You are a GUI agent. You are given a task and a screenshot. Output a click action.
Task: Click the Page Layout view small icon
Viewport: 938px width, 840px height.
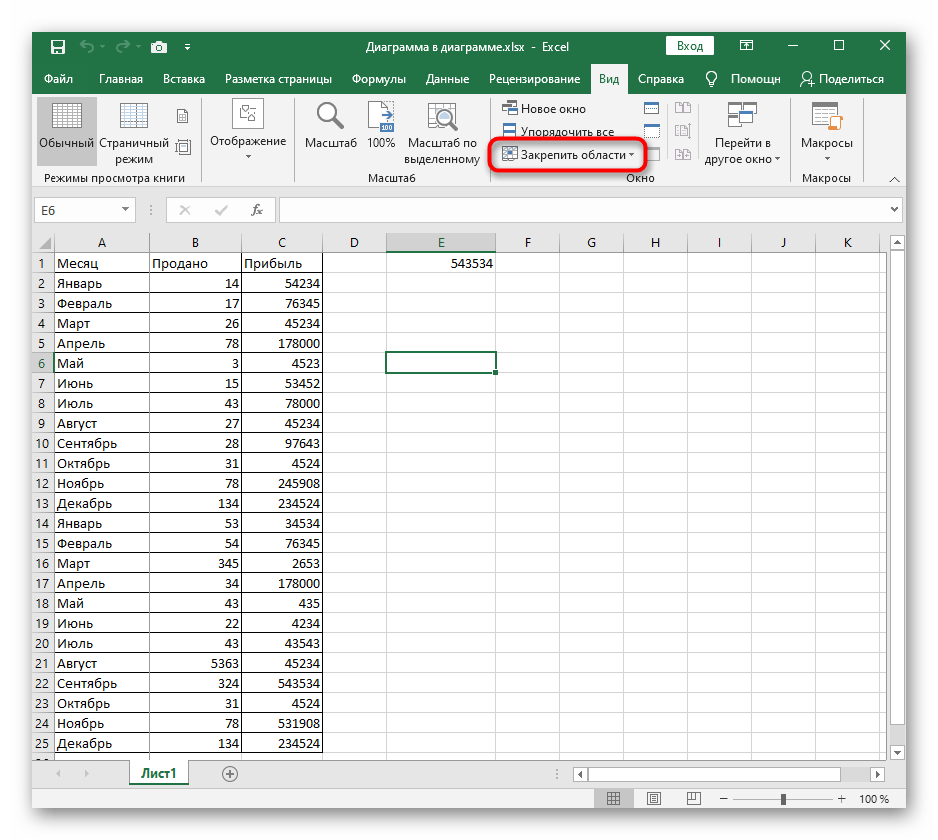[183, 116]
